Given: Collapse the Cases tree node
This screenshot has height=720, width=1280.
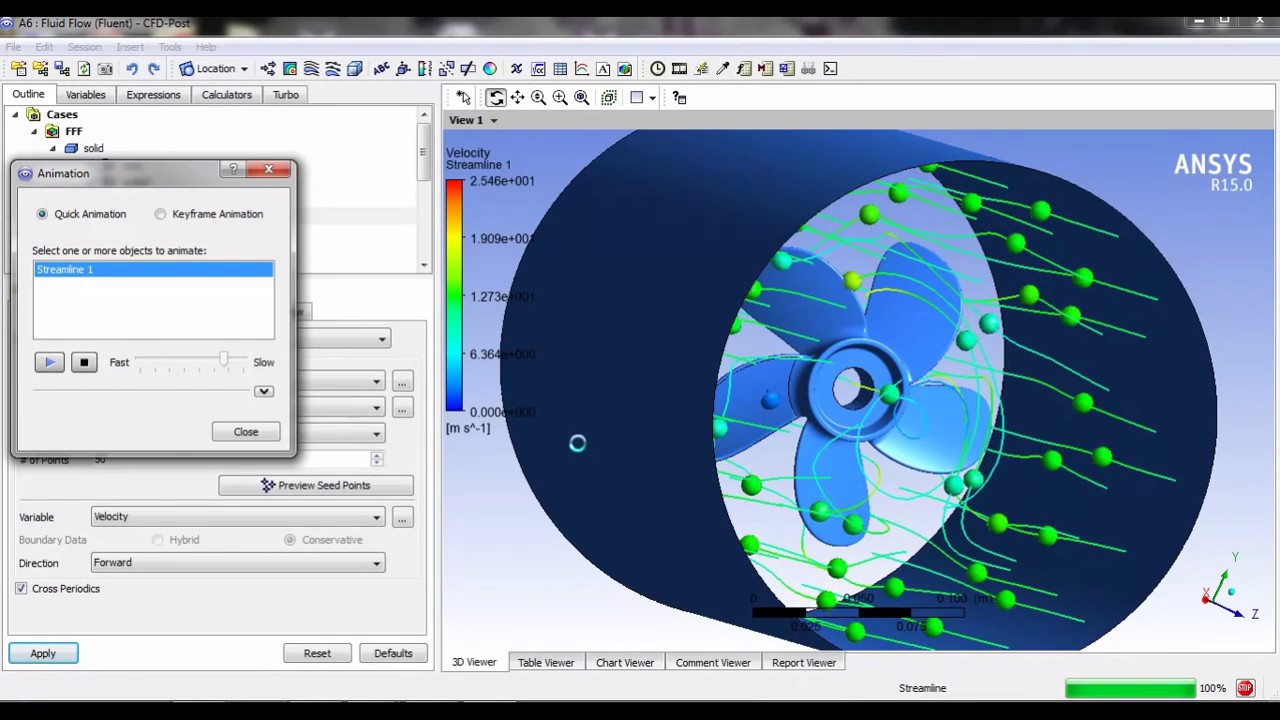Looking at the screenshot, I should 15,115.
